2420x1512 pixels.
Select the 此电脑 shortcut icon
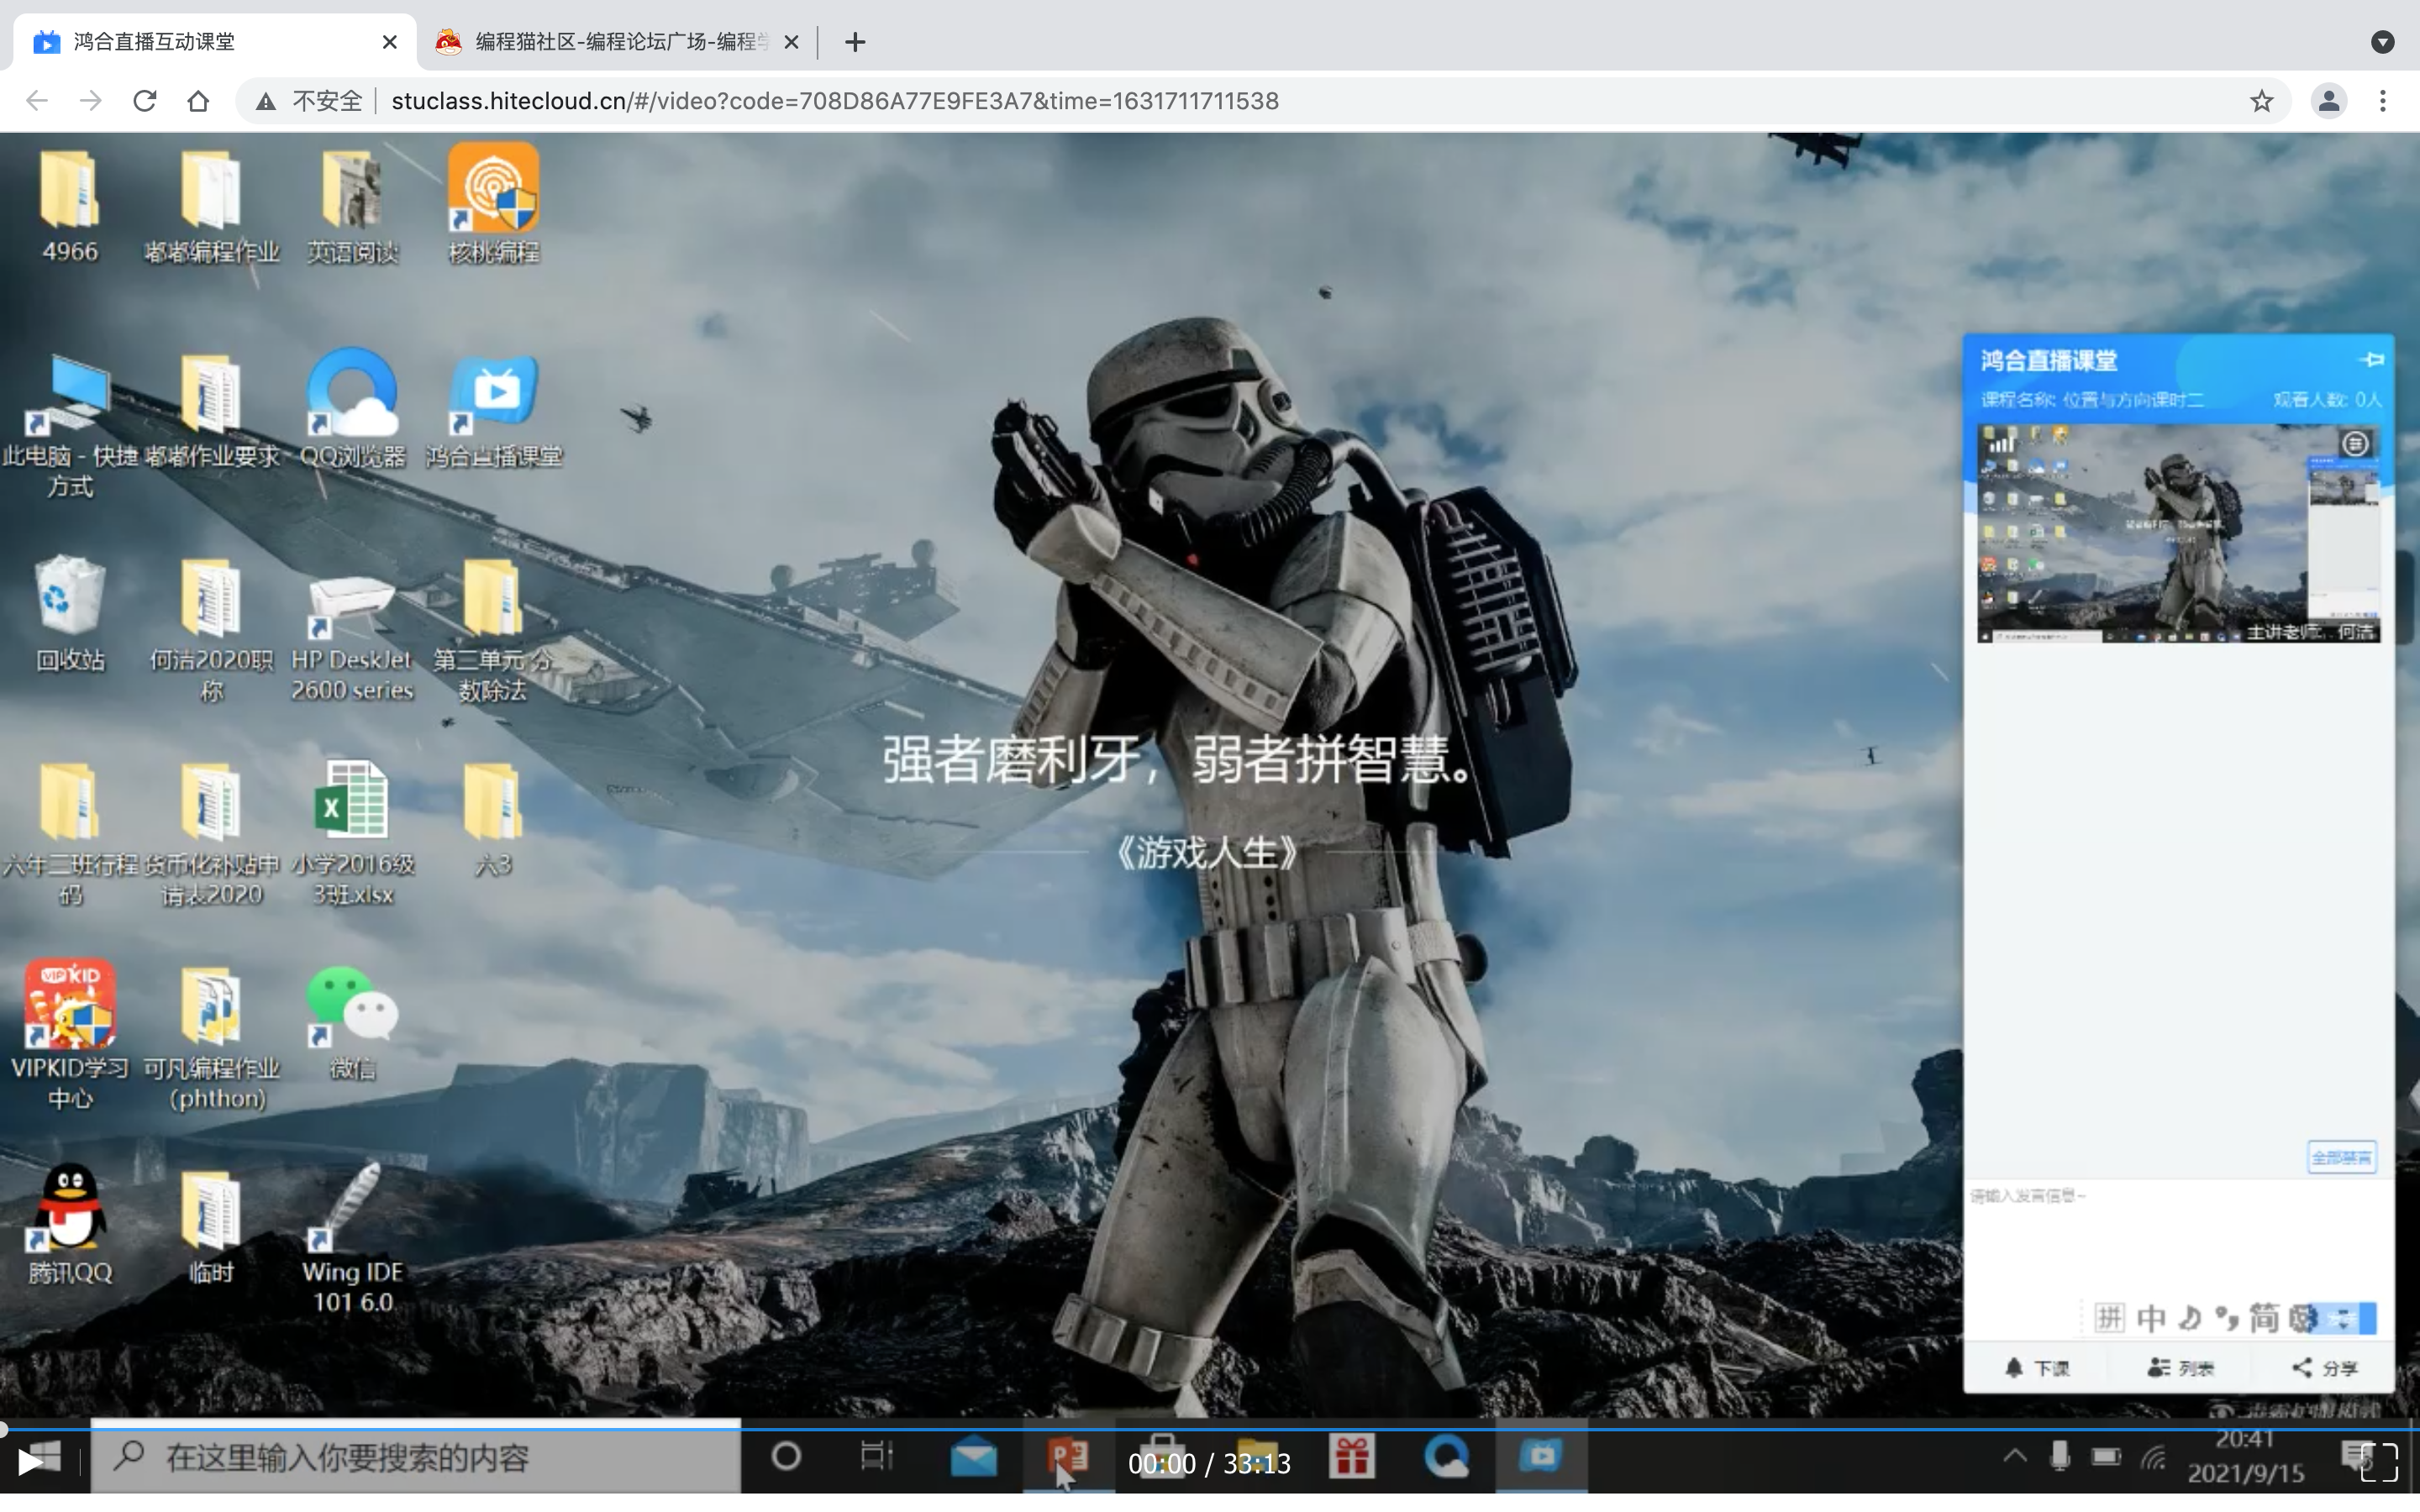coord(70,395)
